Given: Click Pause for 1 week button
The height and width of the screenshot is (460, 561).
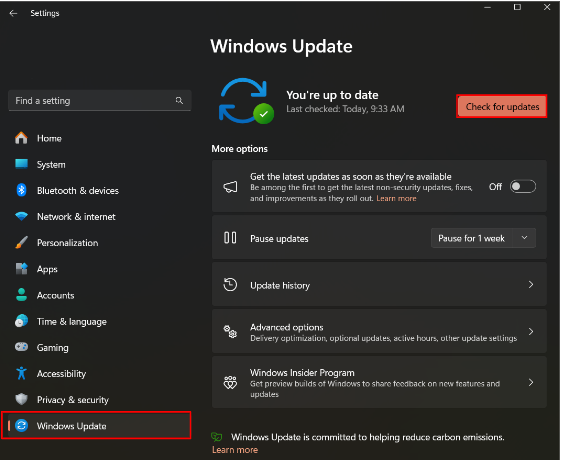Looking at the screenshot, I should [472, 238].
